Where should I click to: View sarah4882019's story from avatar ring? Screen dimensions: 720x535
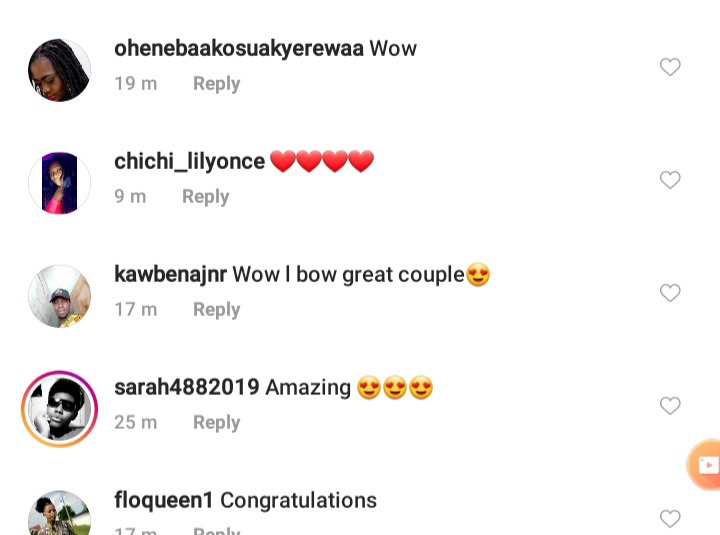click(x=59, y=409)
